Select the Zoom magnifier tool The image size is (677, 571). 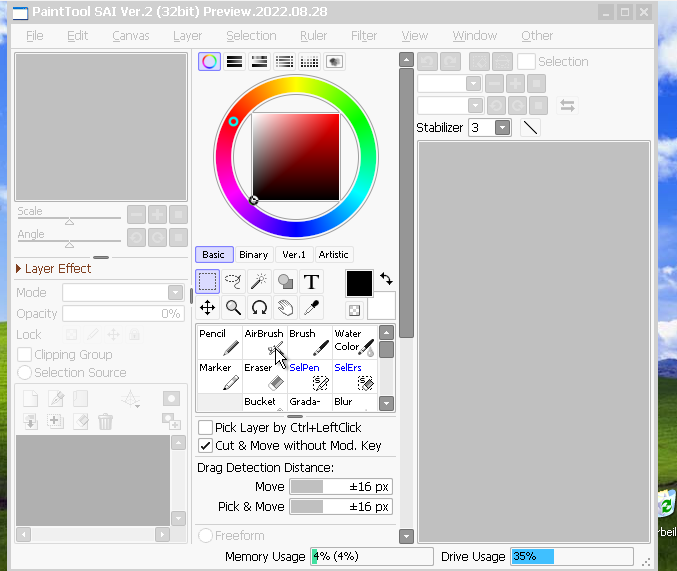(x=233, y=308)
